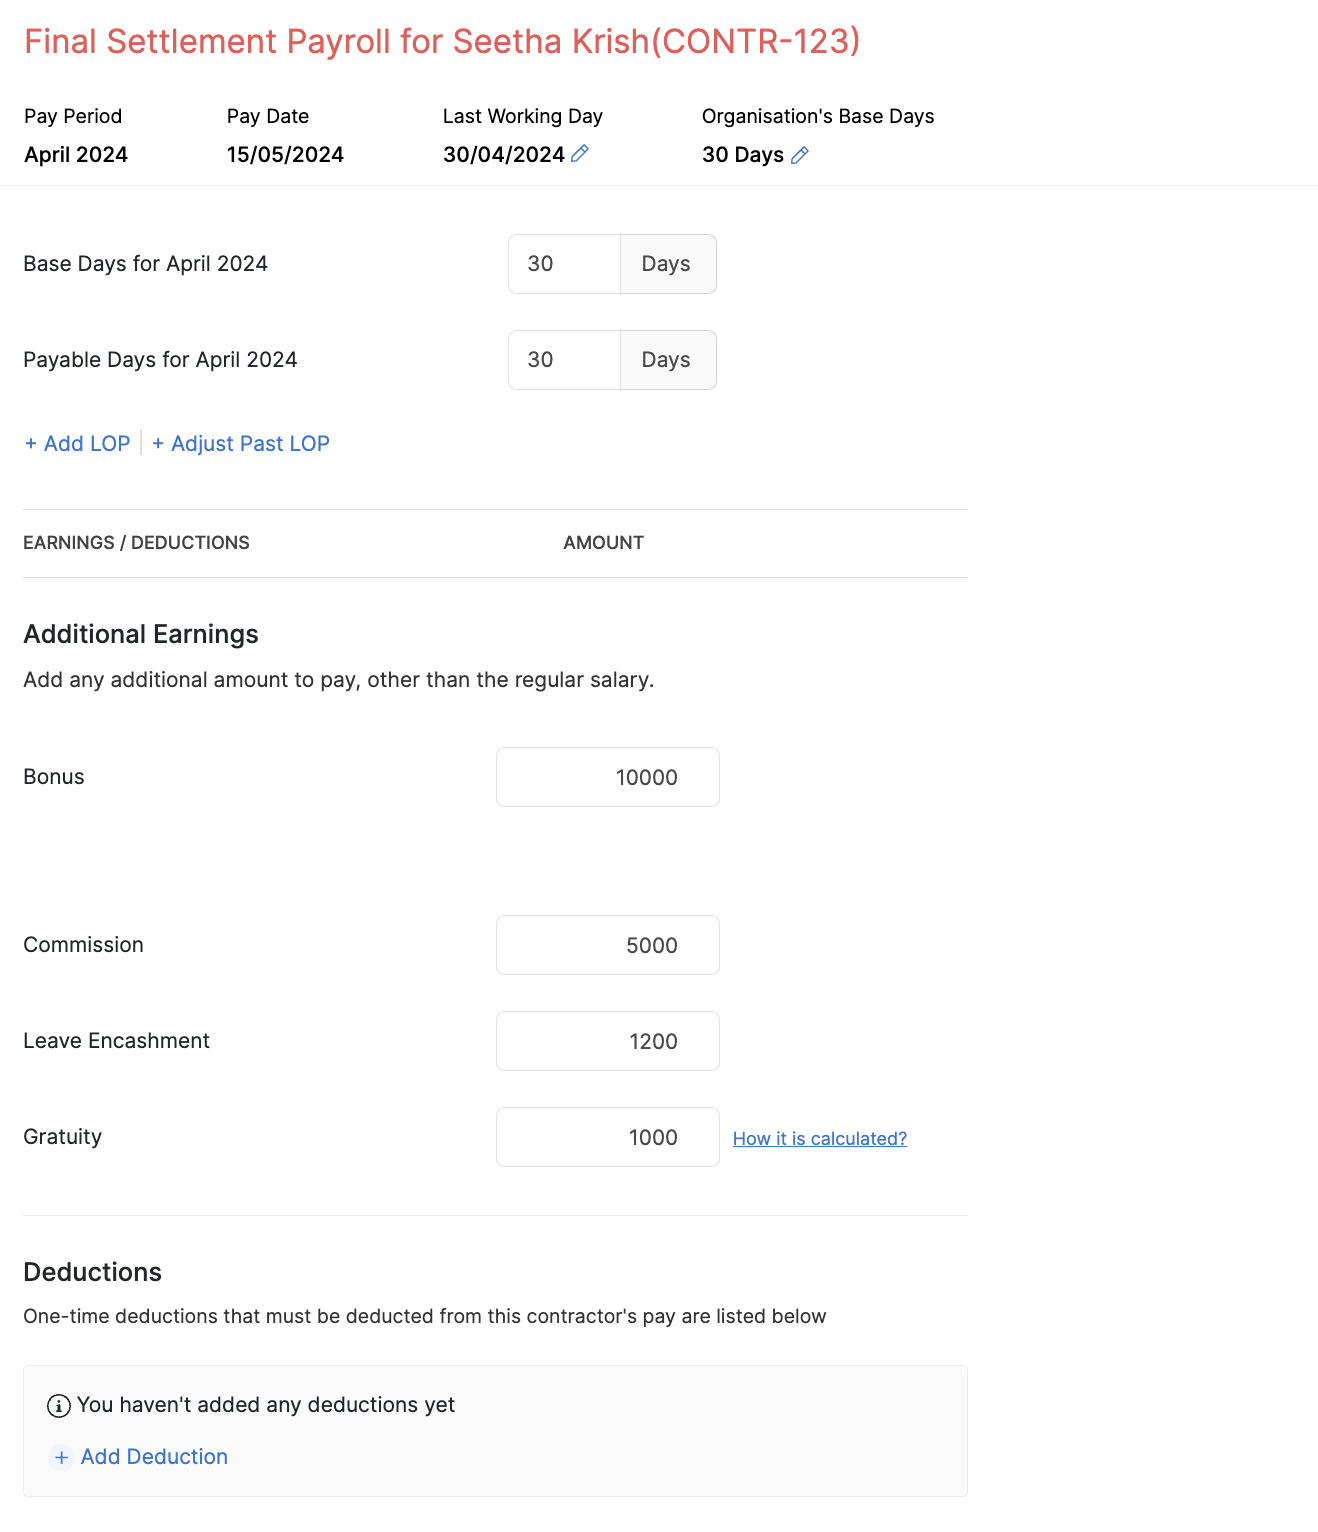Click the info icon beside deductions message

[59, 1405]
